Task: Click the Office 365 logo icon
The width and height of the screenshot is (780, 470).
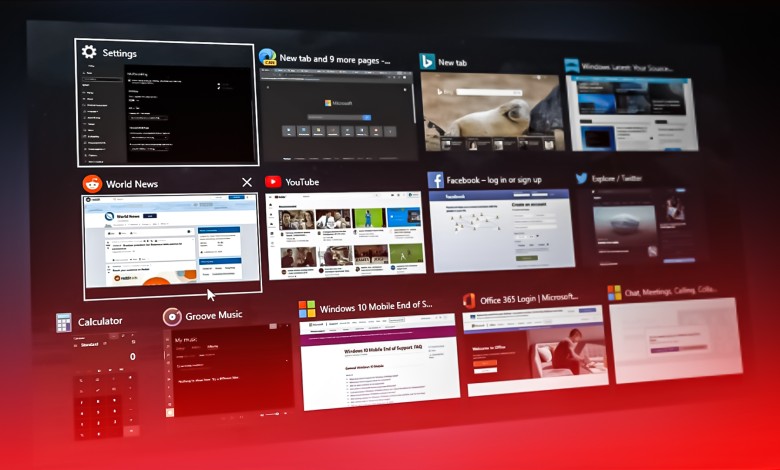Action: pyautogui.click(x=469, y=300)
